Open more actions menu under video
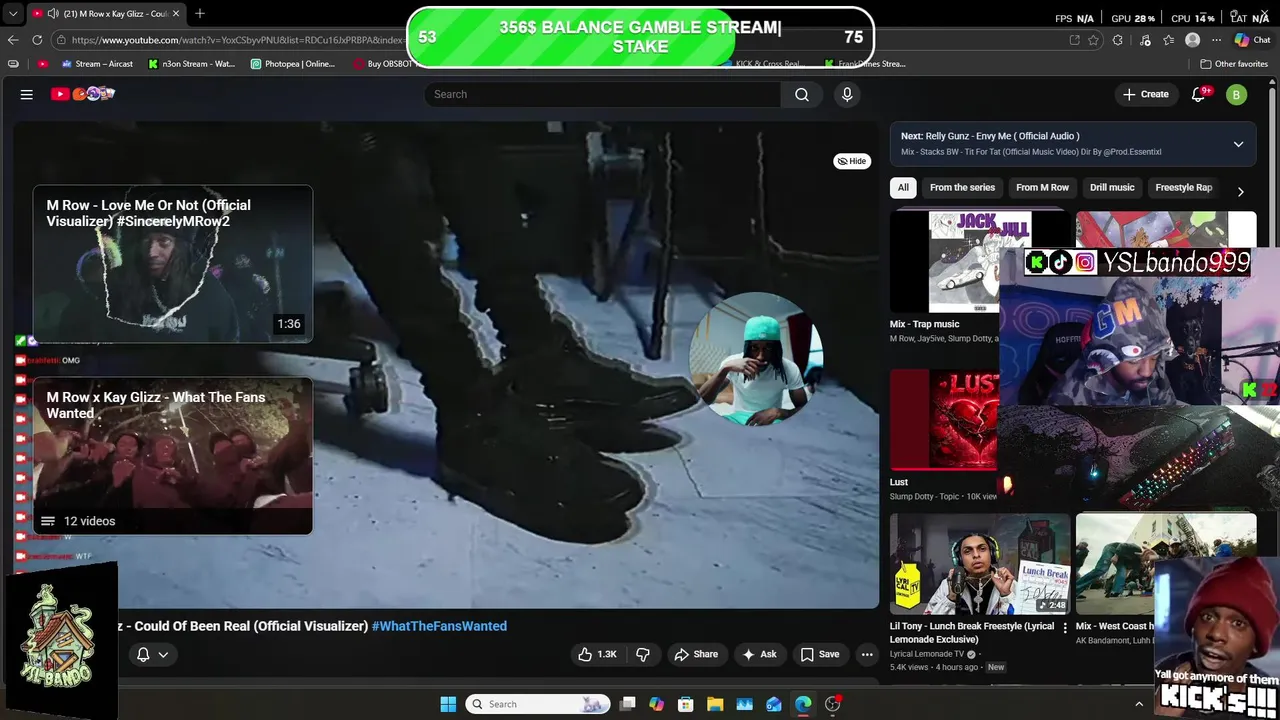Screen dimensions: 1280x720 pos(867,654)
